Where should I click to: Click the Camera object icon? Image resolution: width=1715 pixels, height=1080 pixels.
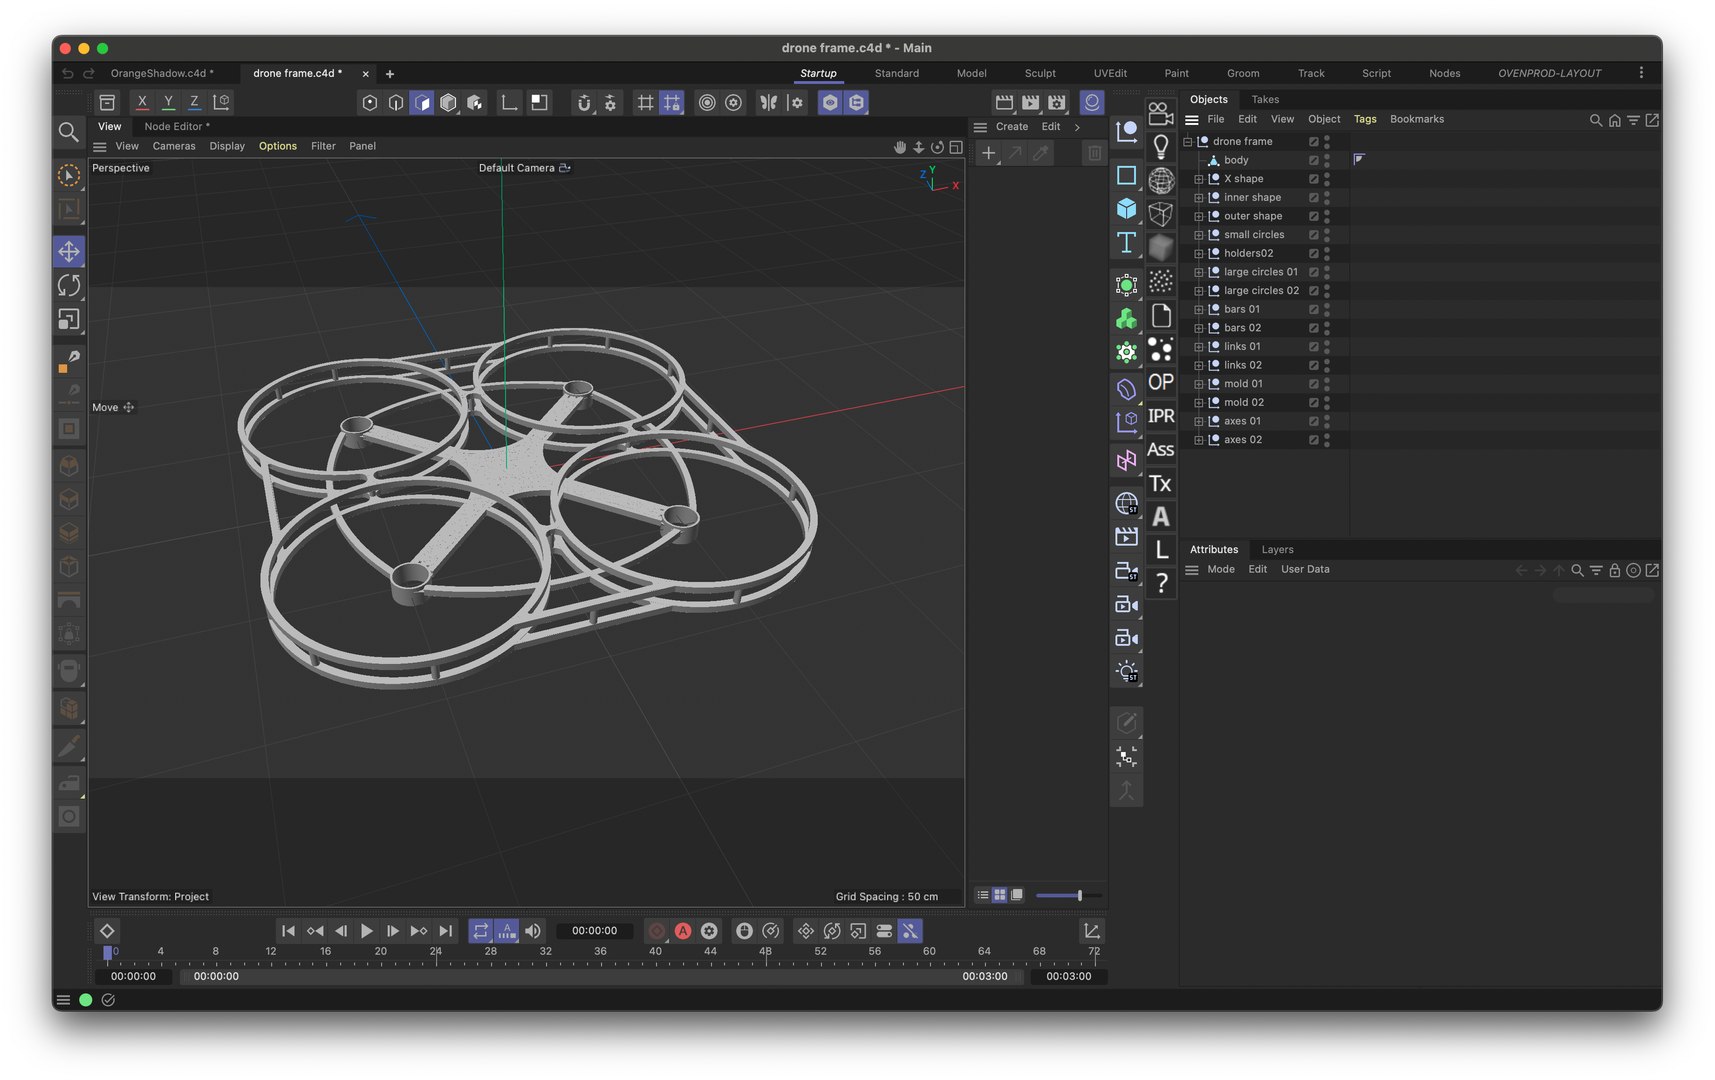pos(1161,113)
